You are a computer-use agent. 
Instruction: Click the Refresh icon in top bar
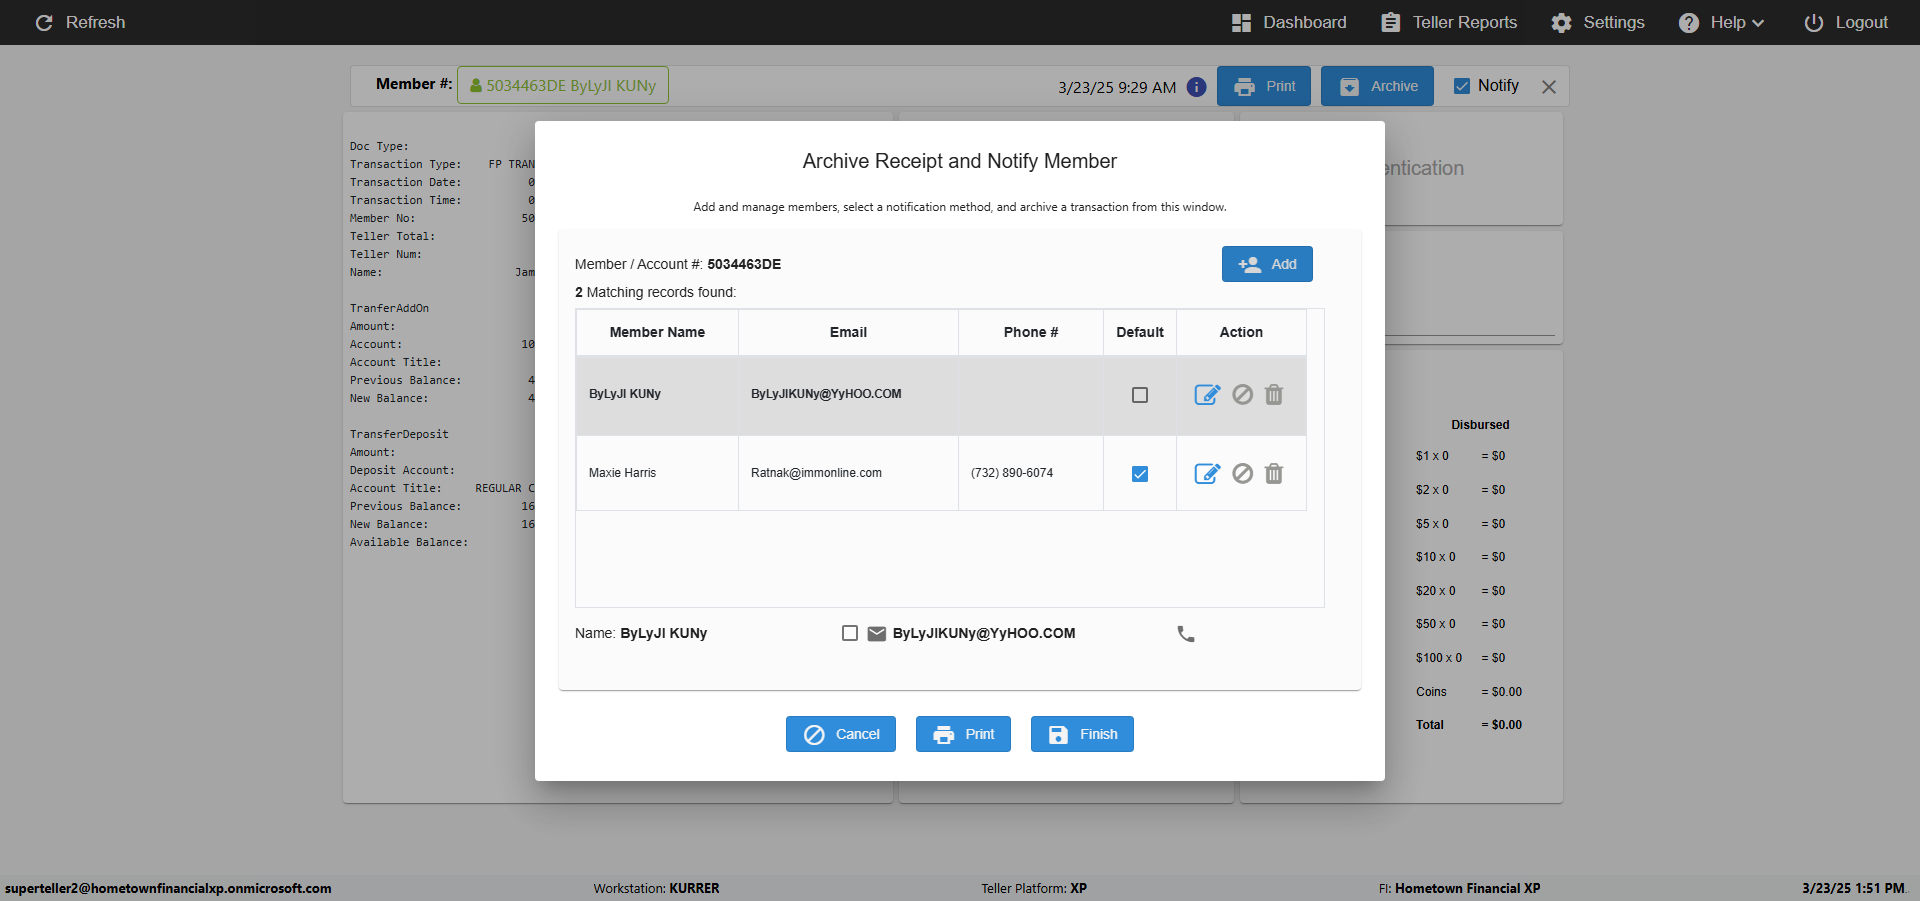pyautogui.click(x=44, y=22)
